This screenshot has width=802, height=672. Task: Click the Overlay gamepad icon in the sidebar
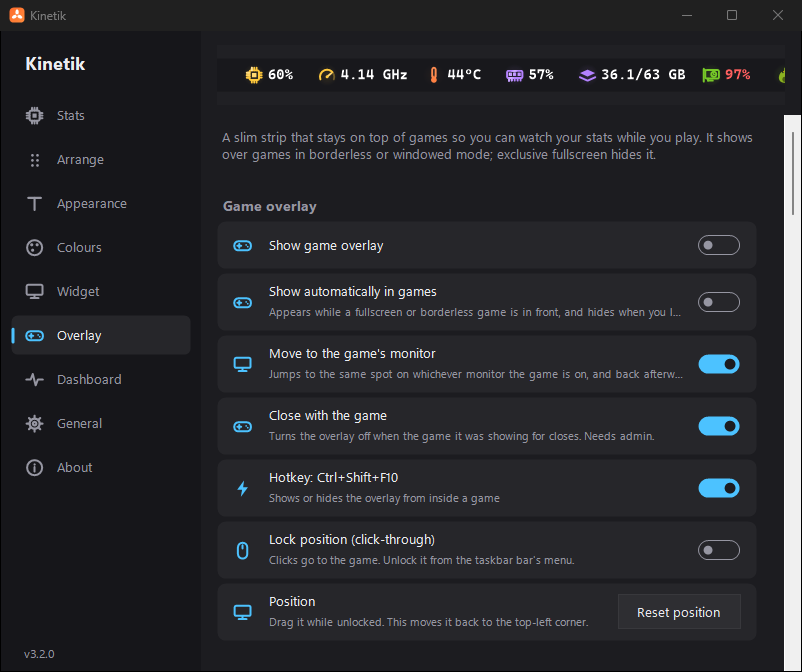click(x=34, y=335)
